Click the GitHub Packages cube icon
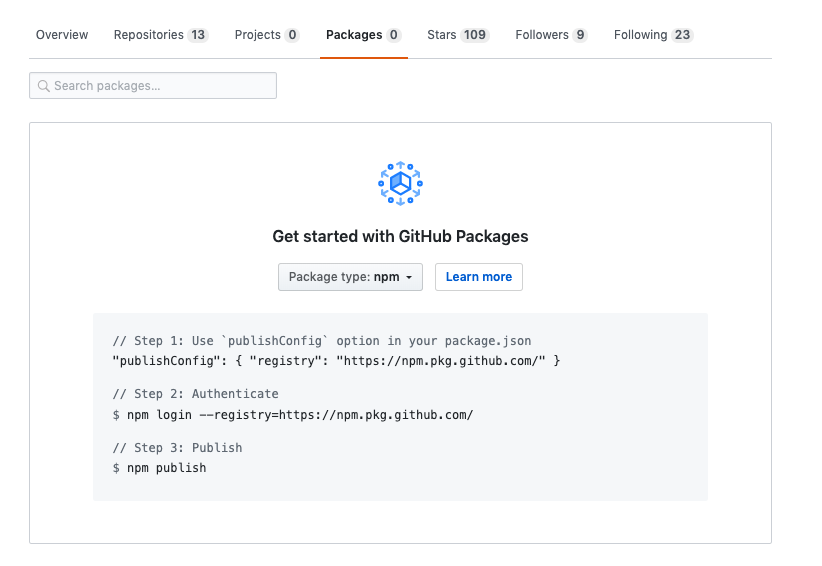This screenshot has width=822, height=566. click(400, 183)
